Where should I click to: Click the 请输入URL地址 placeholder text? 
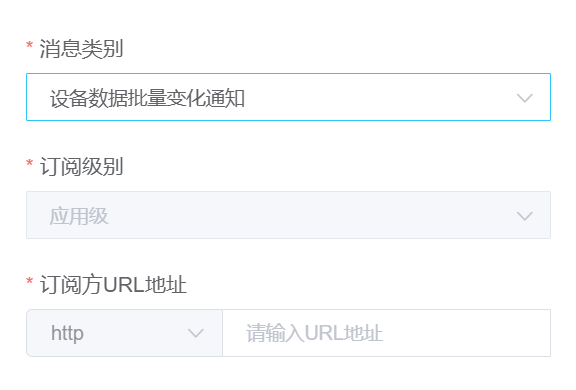314,333
